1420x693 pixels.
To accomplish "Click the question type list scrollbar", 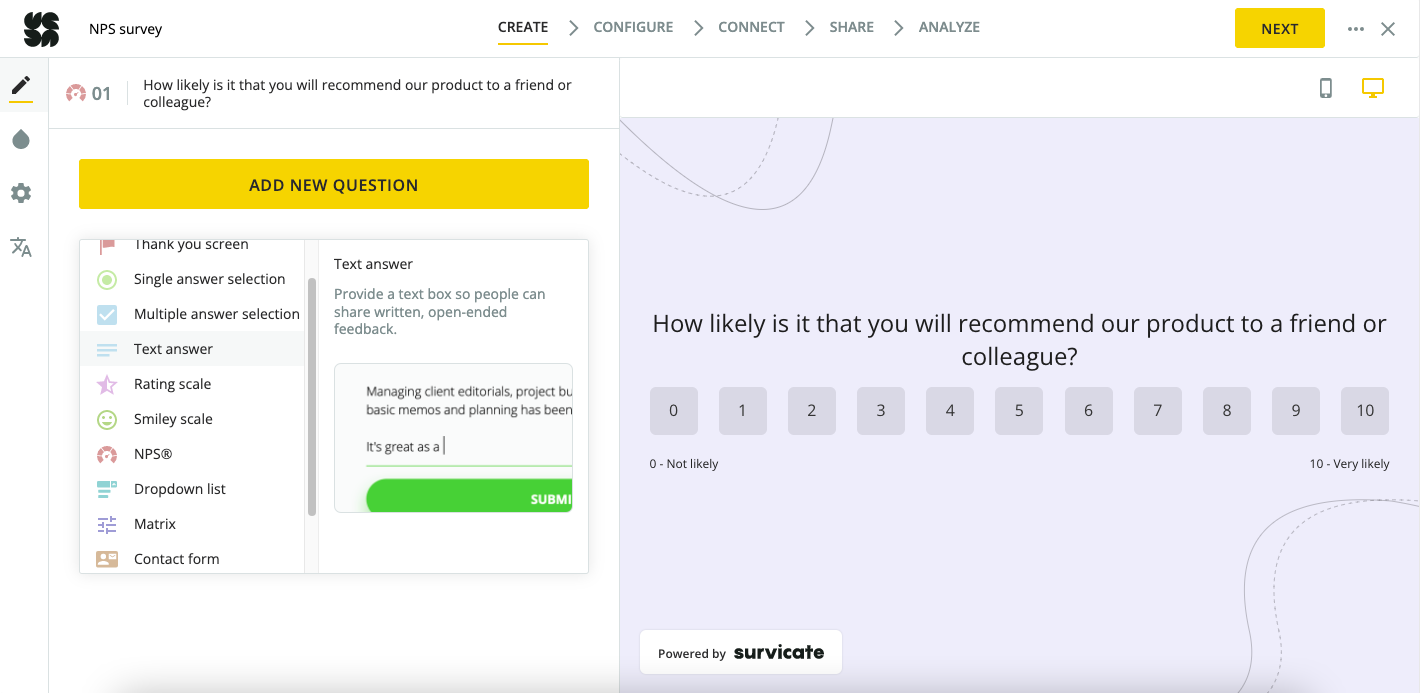I will click(312, 396).
